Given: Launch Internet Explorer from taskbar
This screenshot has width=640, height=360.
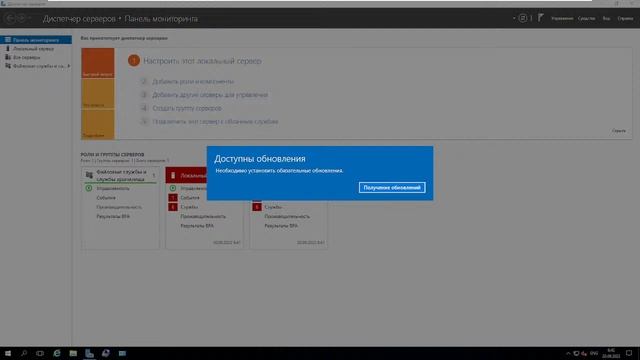Looking at the screenshot, I should coord(57,353).
